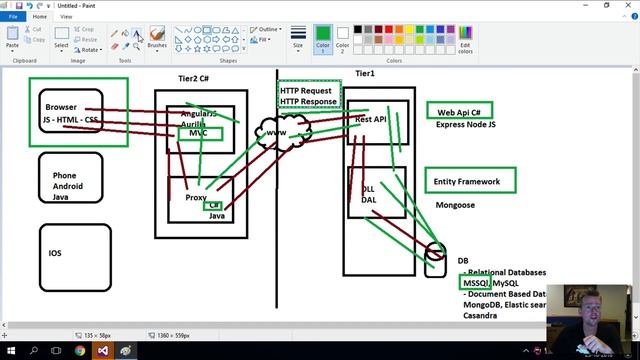Click the horizontal scrollbar left arrow
Viewport: 640px width, 360px height.
click(4, 325)
